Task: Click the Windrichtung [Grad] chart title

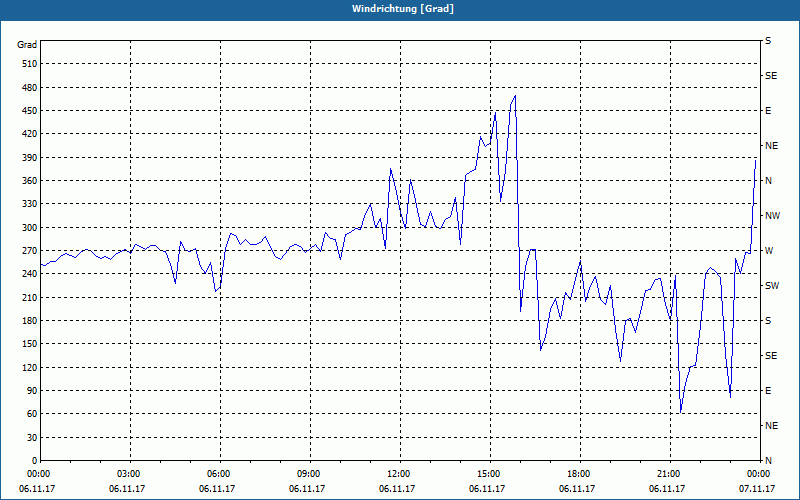Action: pyautogui.click(x=403, y=9)
